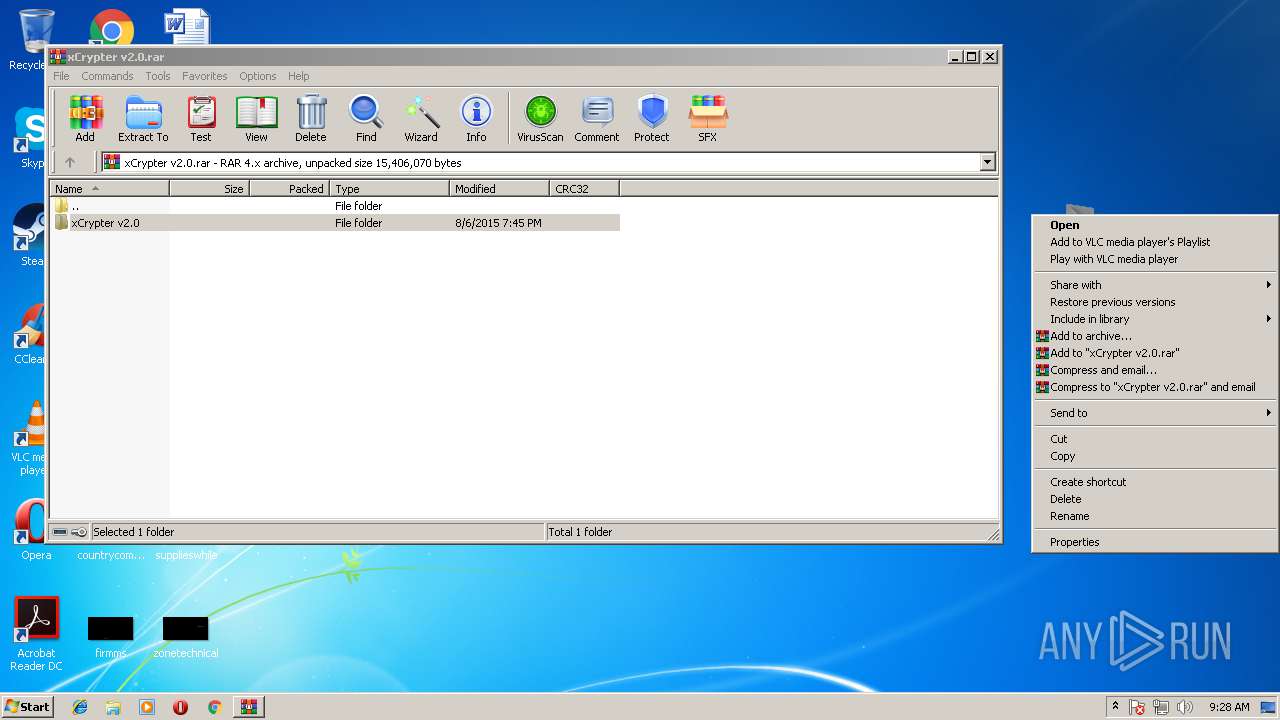Open the Help menu
The width and height of the screenshot is (1280, 720).
[x=298, y=76]
